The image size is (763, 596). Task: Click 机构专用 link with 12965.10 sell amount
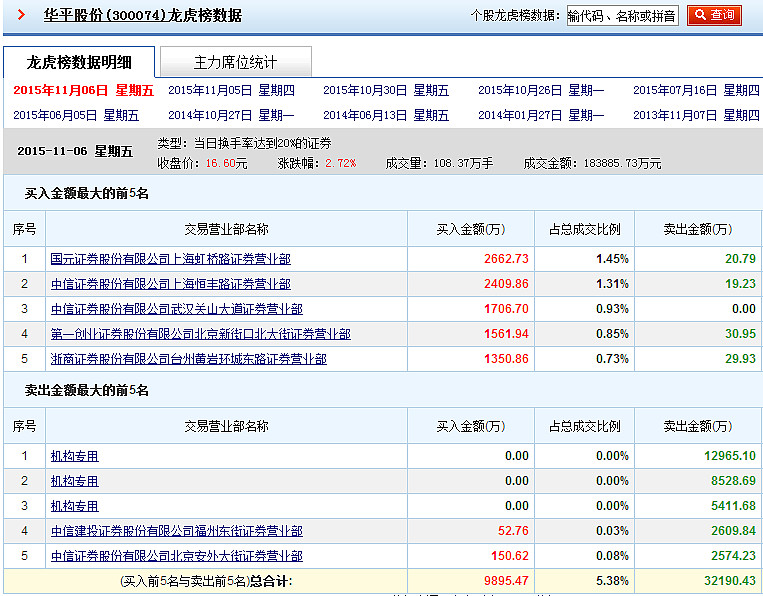click(x=75, y=456)
